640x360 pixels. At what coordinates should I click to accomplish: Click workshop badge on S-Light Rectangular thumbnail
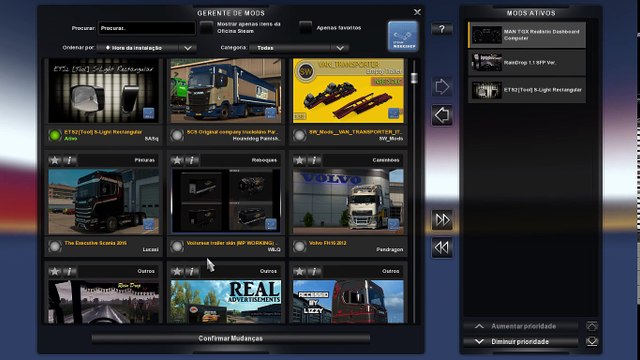coord(149,113)
